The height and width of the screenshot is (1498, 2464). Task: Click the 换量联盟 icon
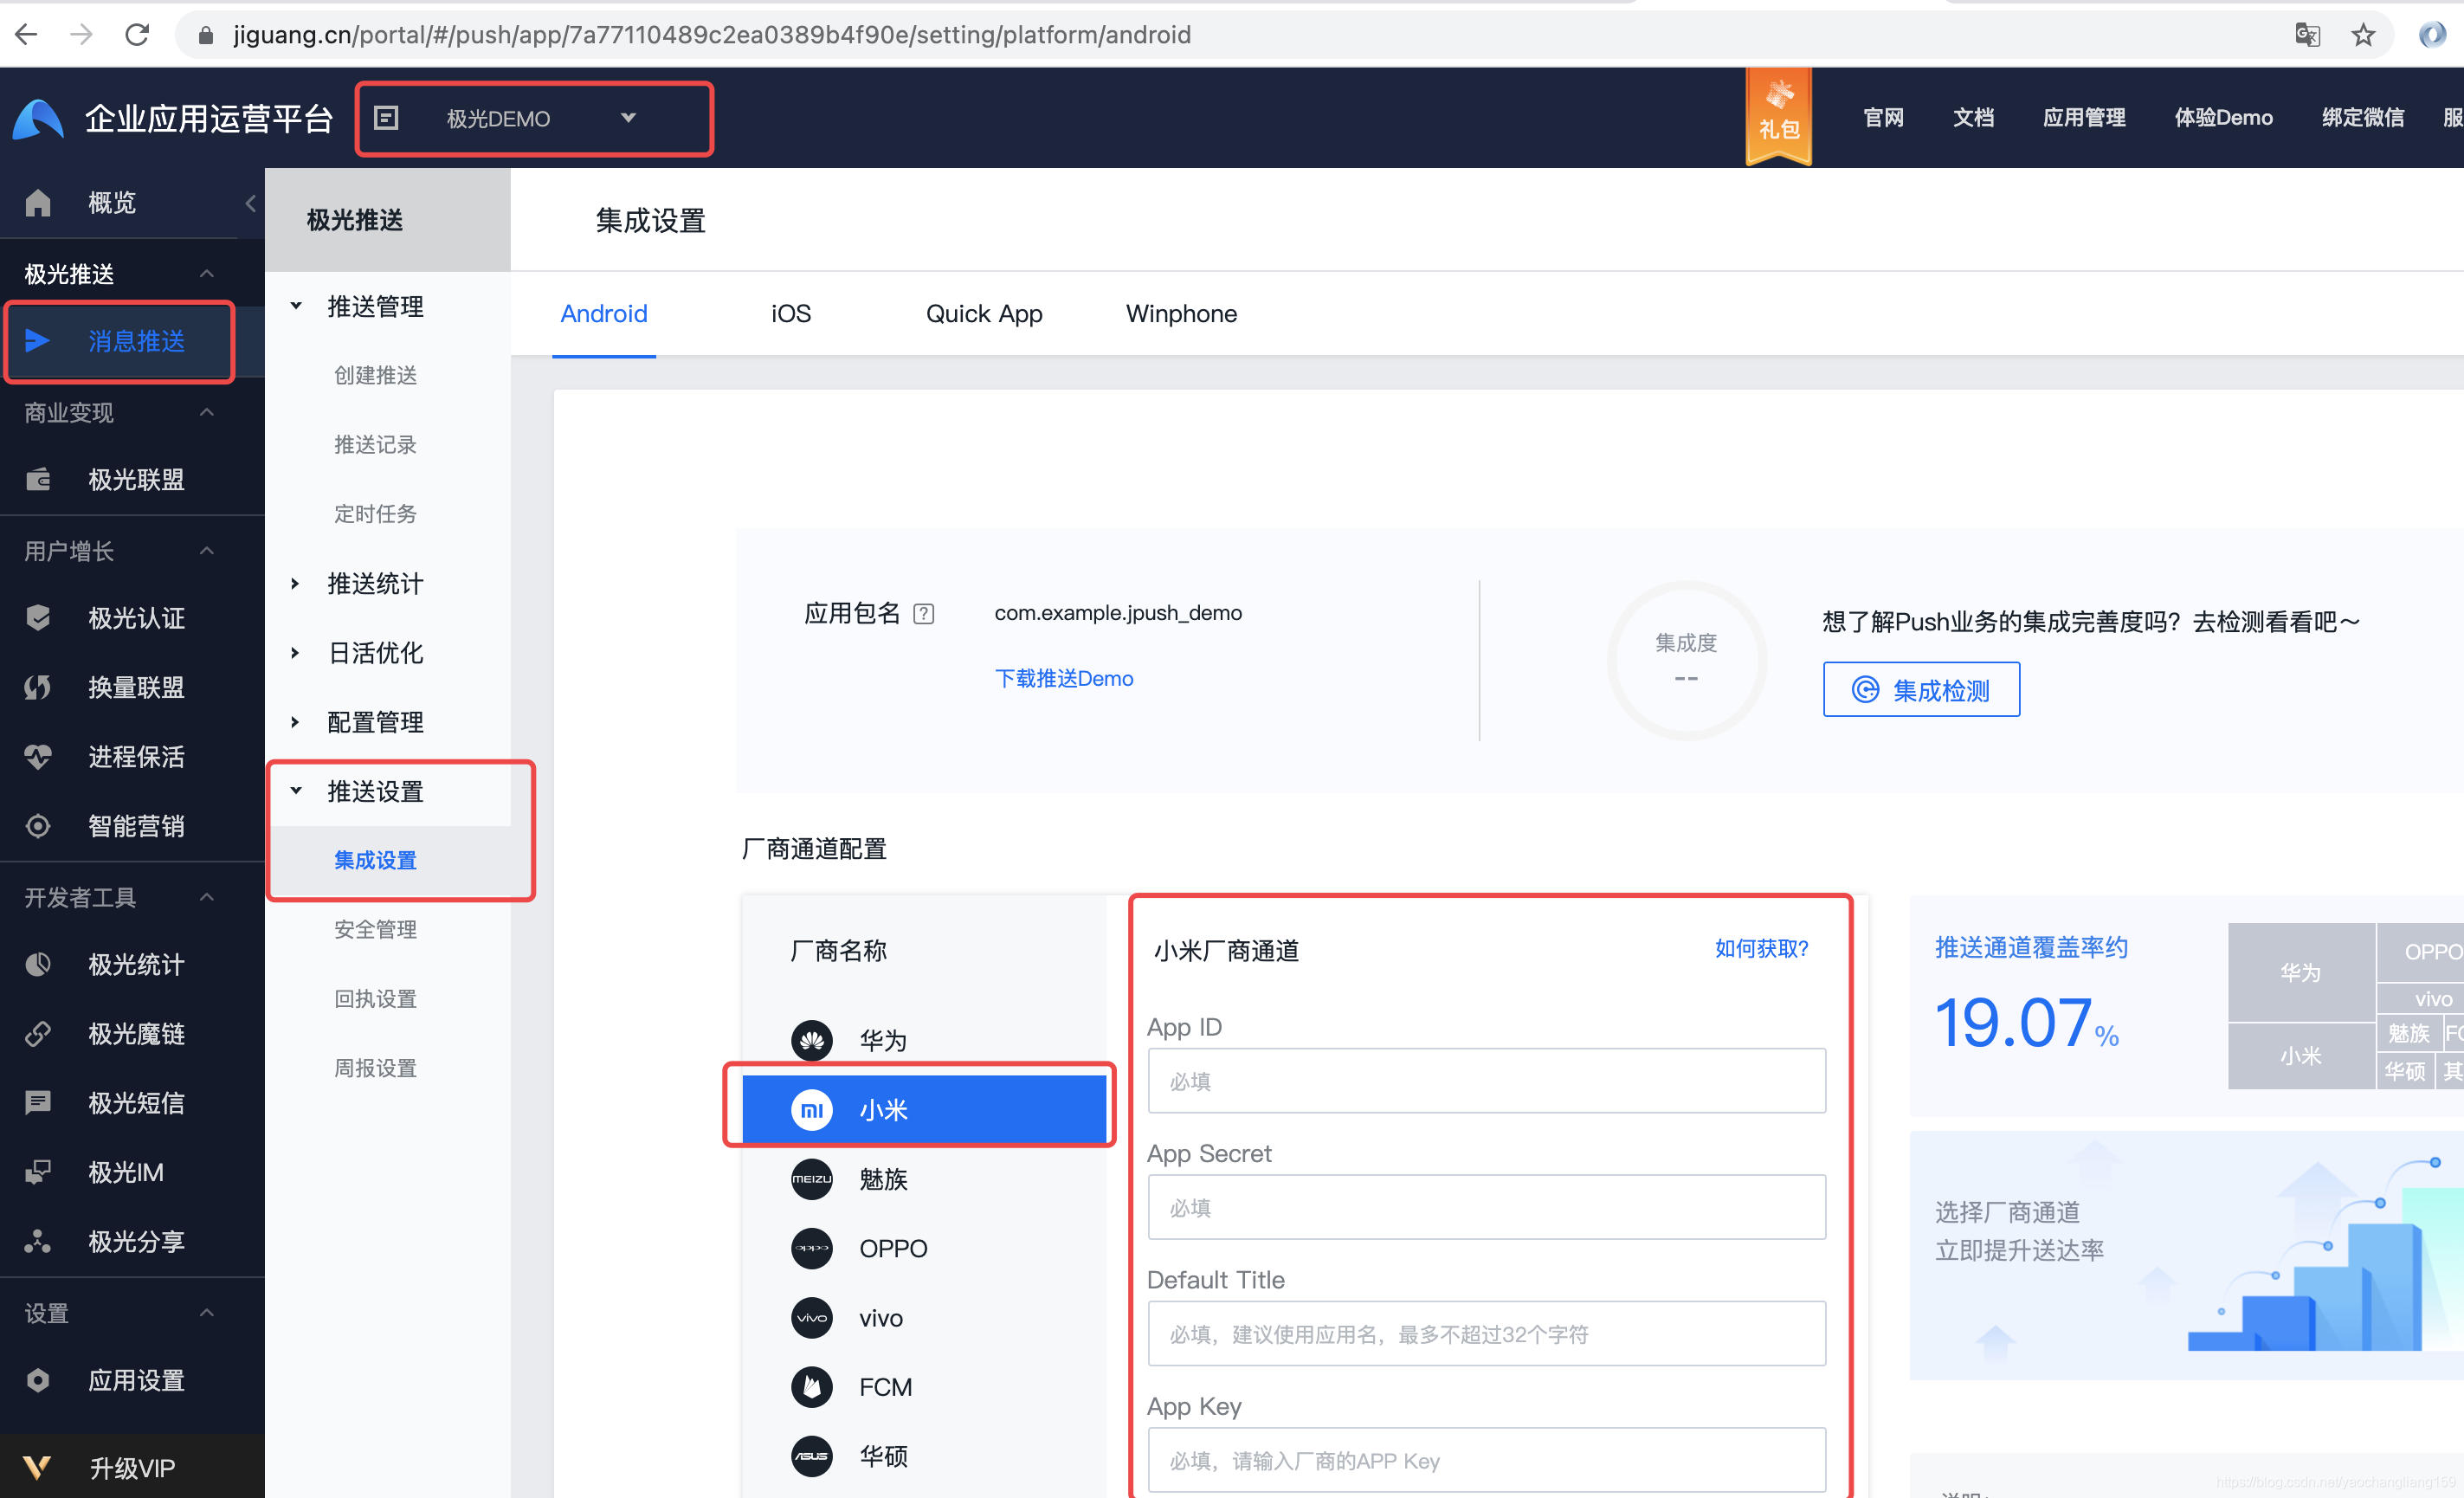tap(38, 687)
